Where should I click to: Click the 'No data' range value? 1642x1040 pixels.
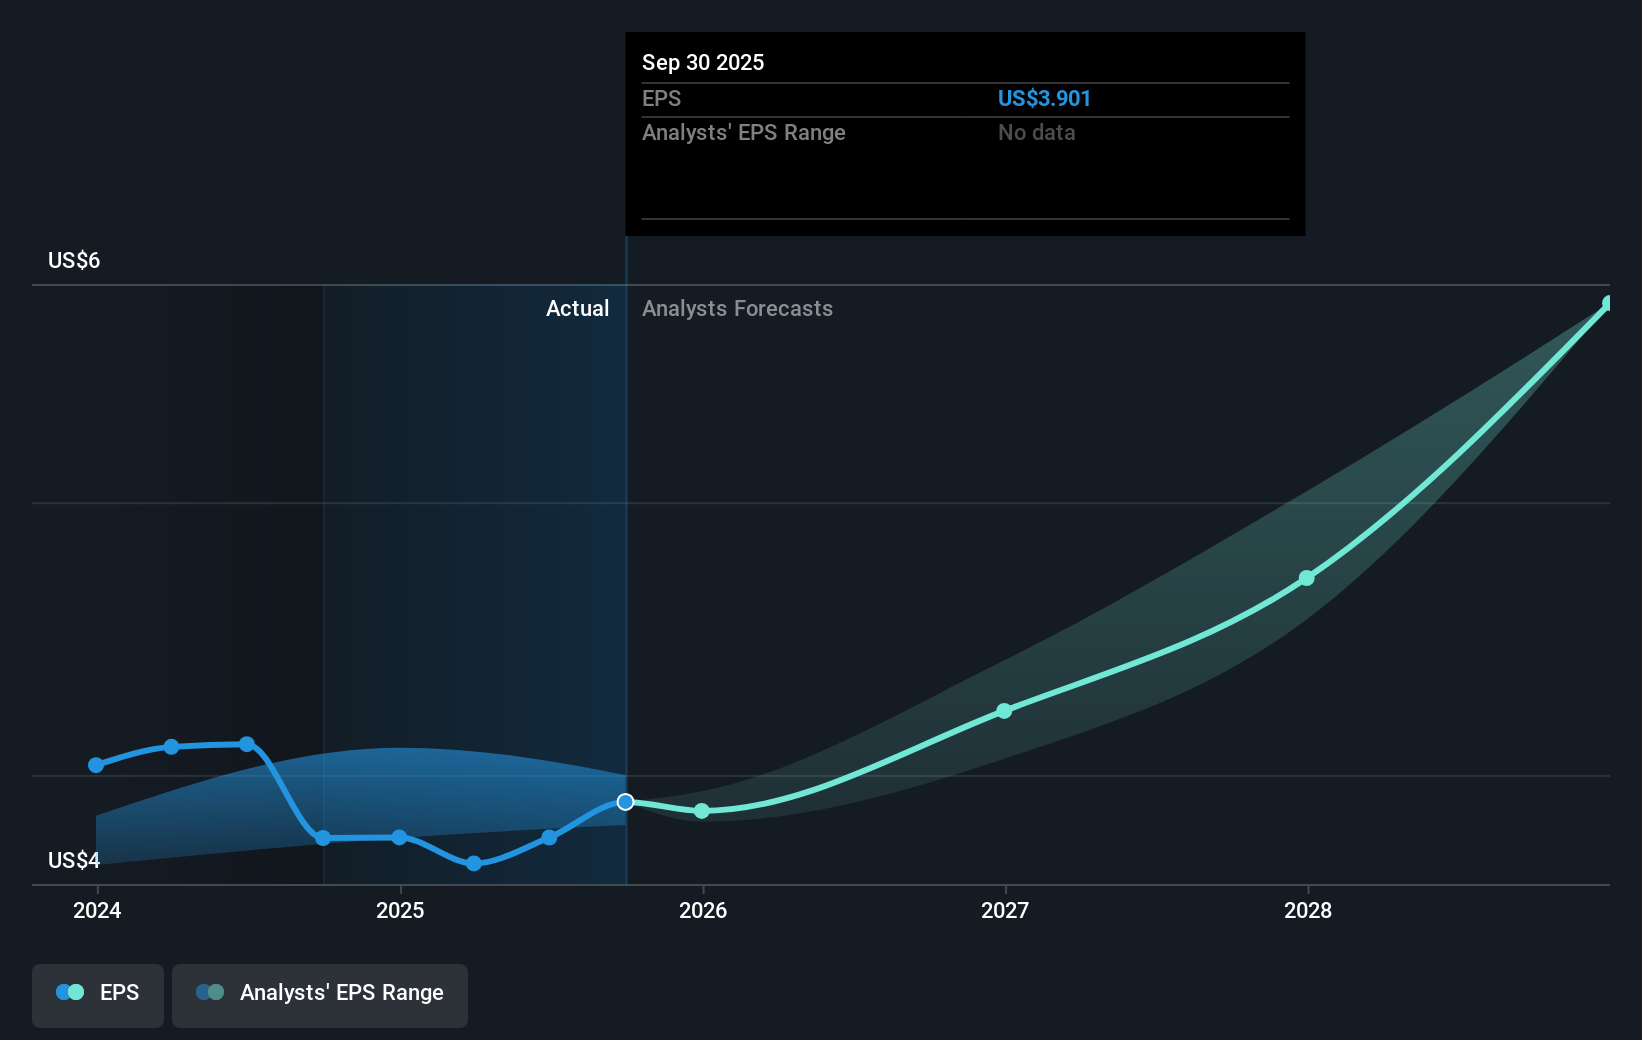click(1036, 132)
